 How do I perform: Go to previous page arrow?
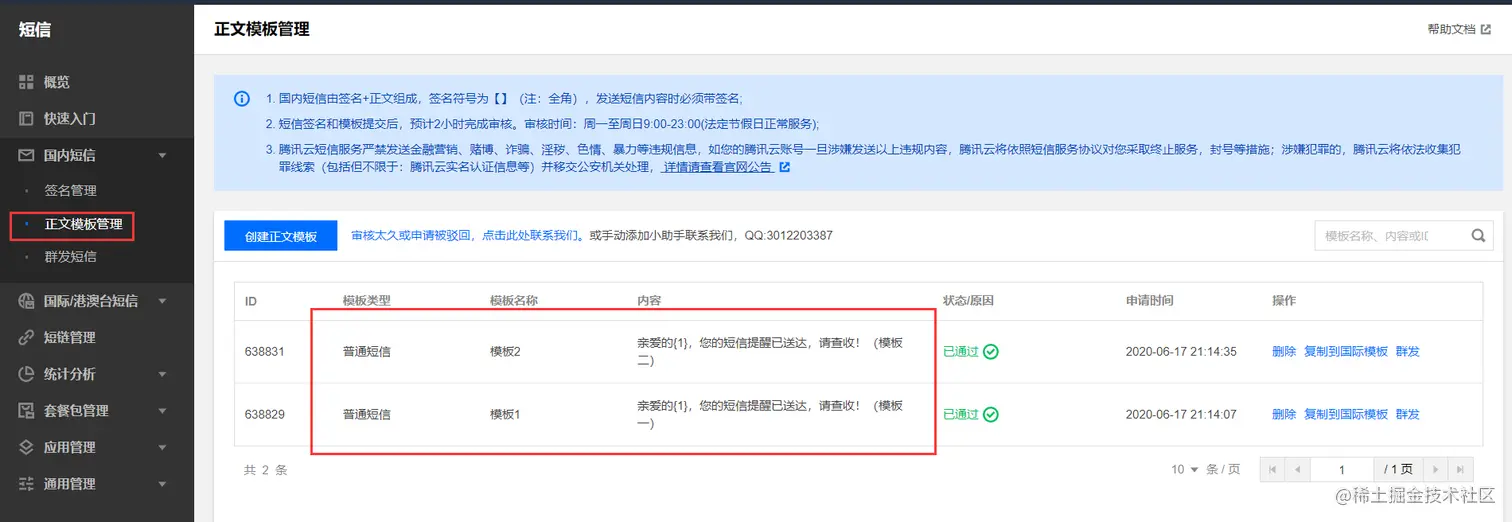[1297, 469]
